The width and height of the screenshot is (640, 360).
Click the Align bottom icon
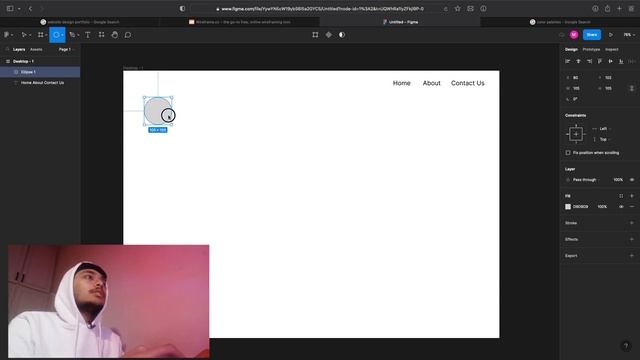[621, 61]
